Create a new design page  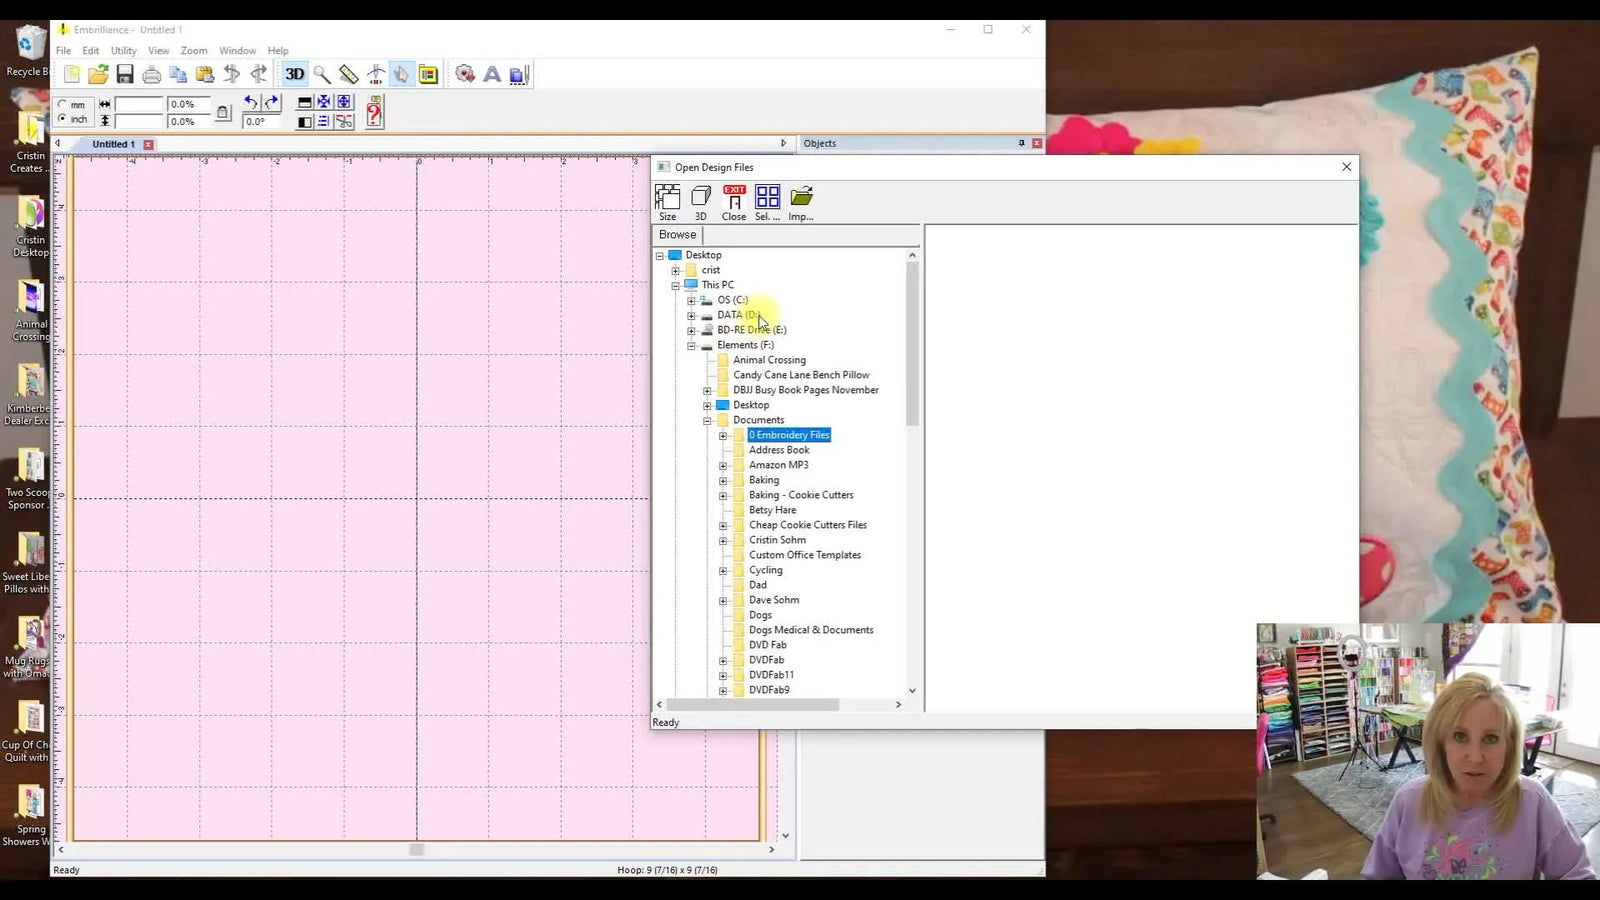coord(72,74)
